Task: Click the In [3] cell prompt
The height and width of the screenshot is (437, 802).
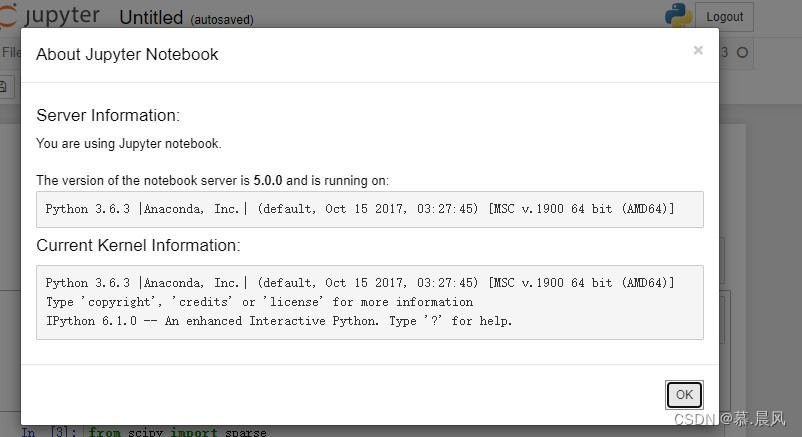Action: pyautogui.click(x=42, y=432)
